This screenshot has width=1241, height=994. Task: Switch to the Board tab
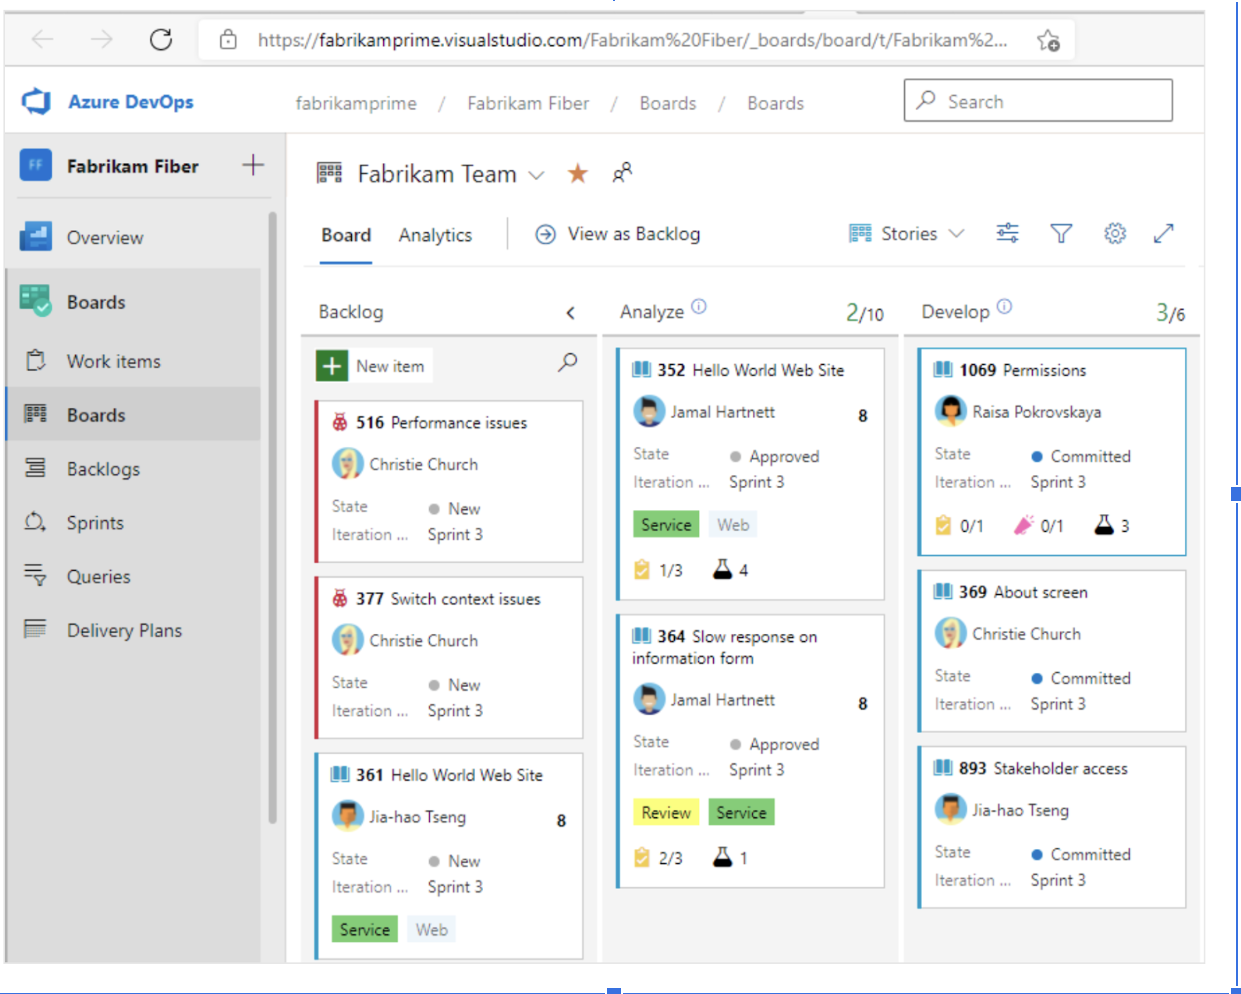[x=346, y=235]
